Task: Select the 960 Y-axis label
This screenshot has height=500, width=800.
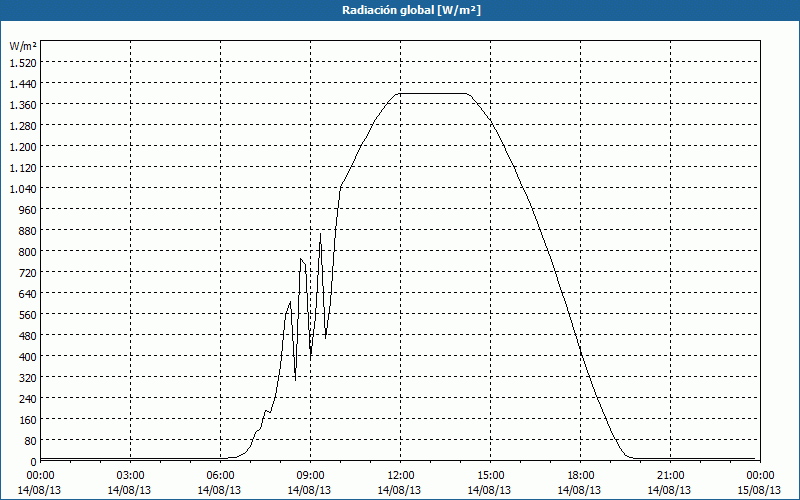Action: point(29,210)
